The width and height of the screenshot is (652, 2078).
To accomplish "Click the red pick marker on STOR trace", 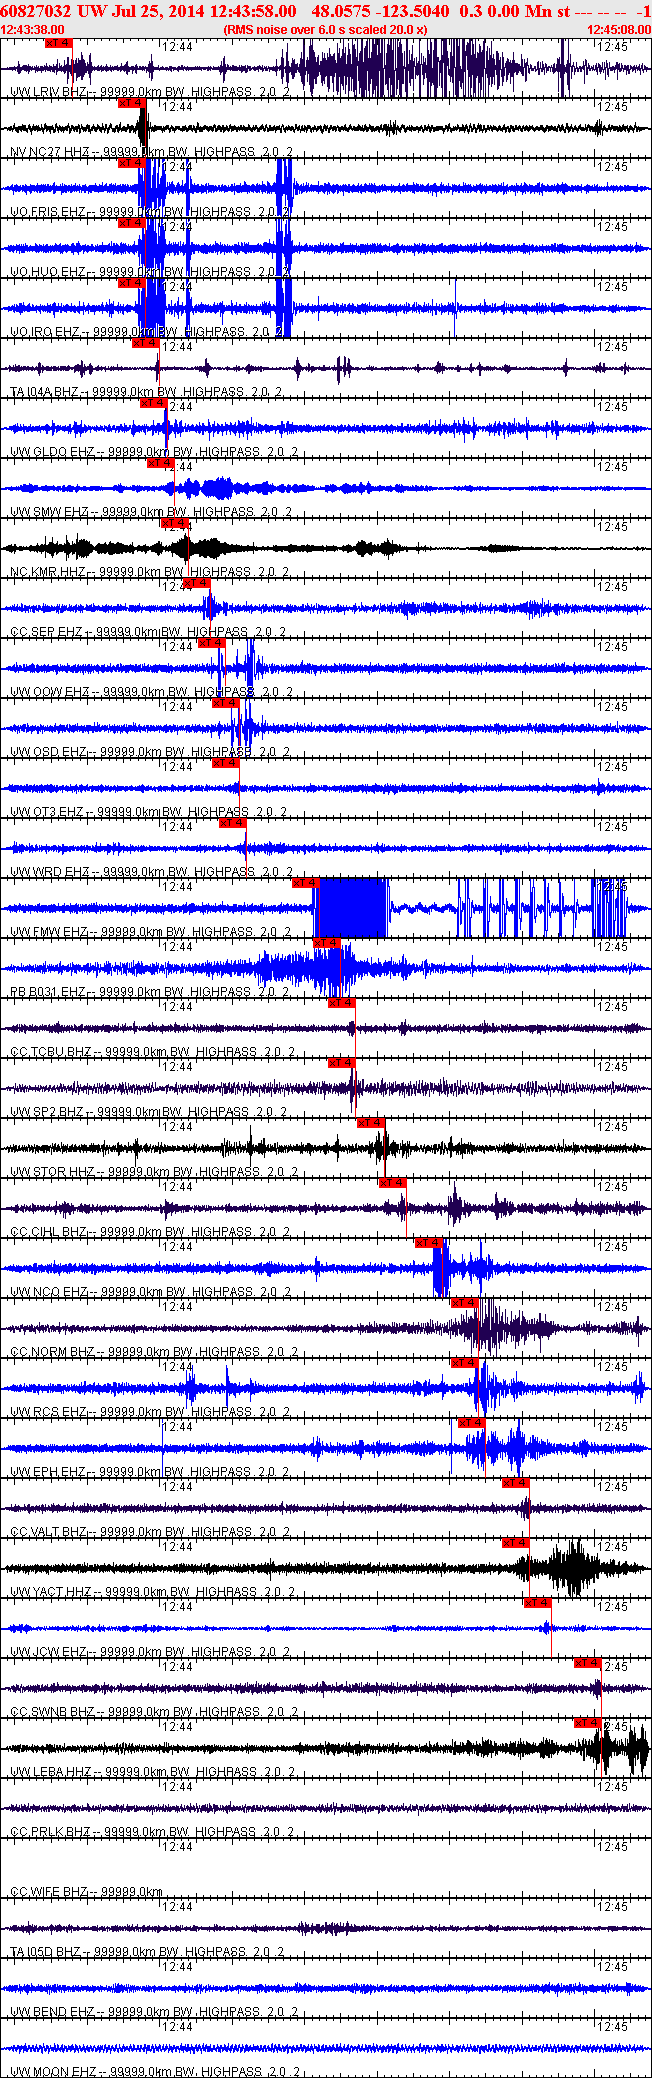I will [x=371, y=1123].
